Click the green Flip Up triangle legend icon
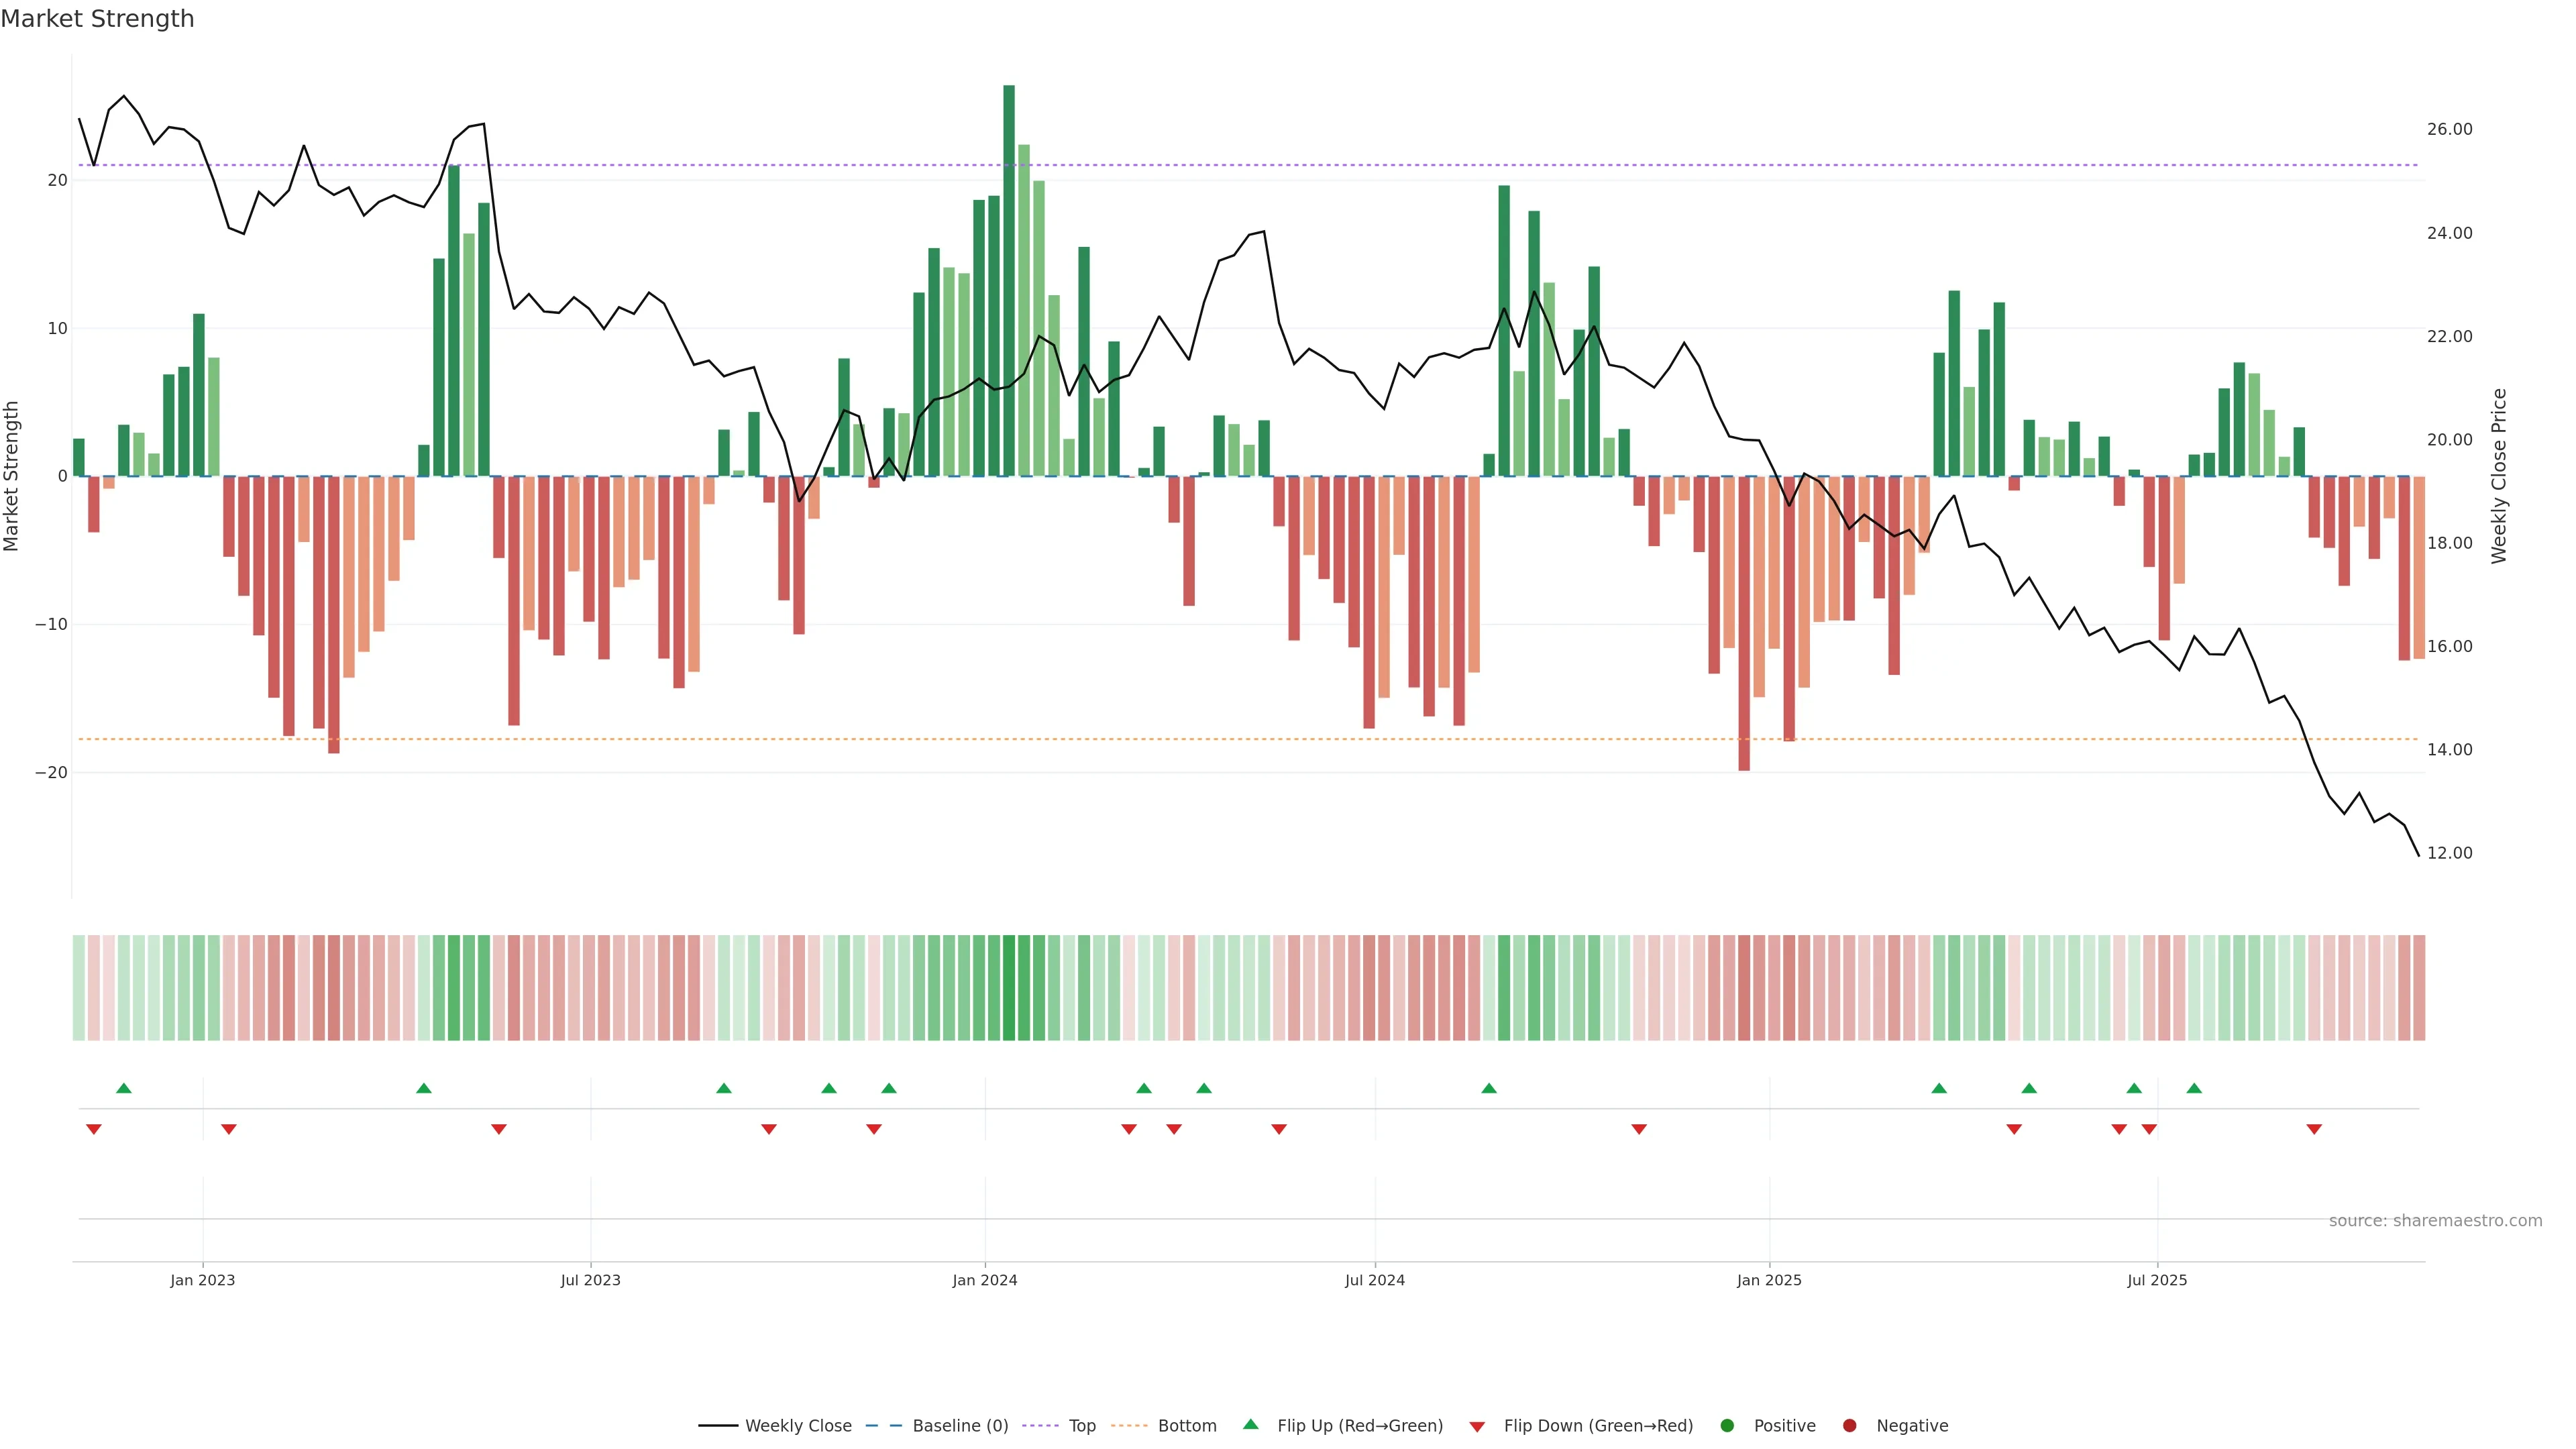 click(x=1250, y=1424)
